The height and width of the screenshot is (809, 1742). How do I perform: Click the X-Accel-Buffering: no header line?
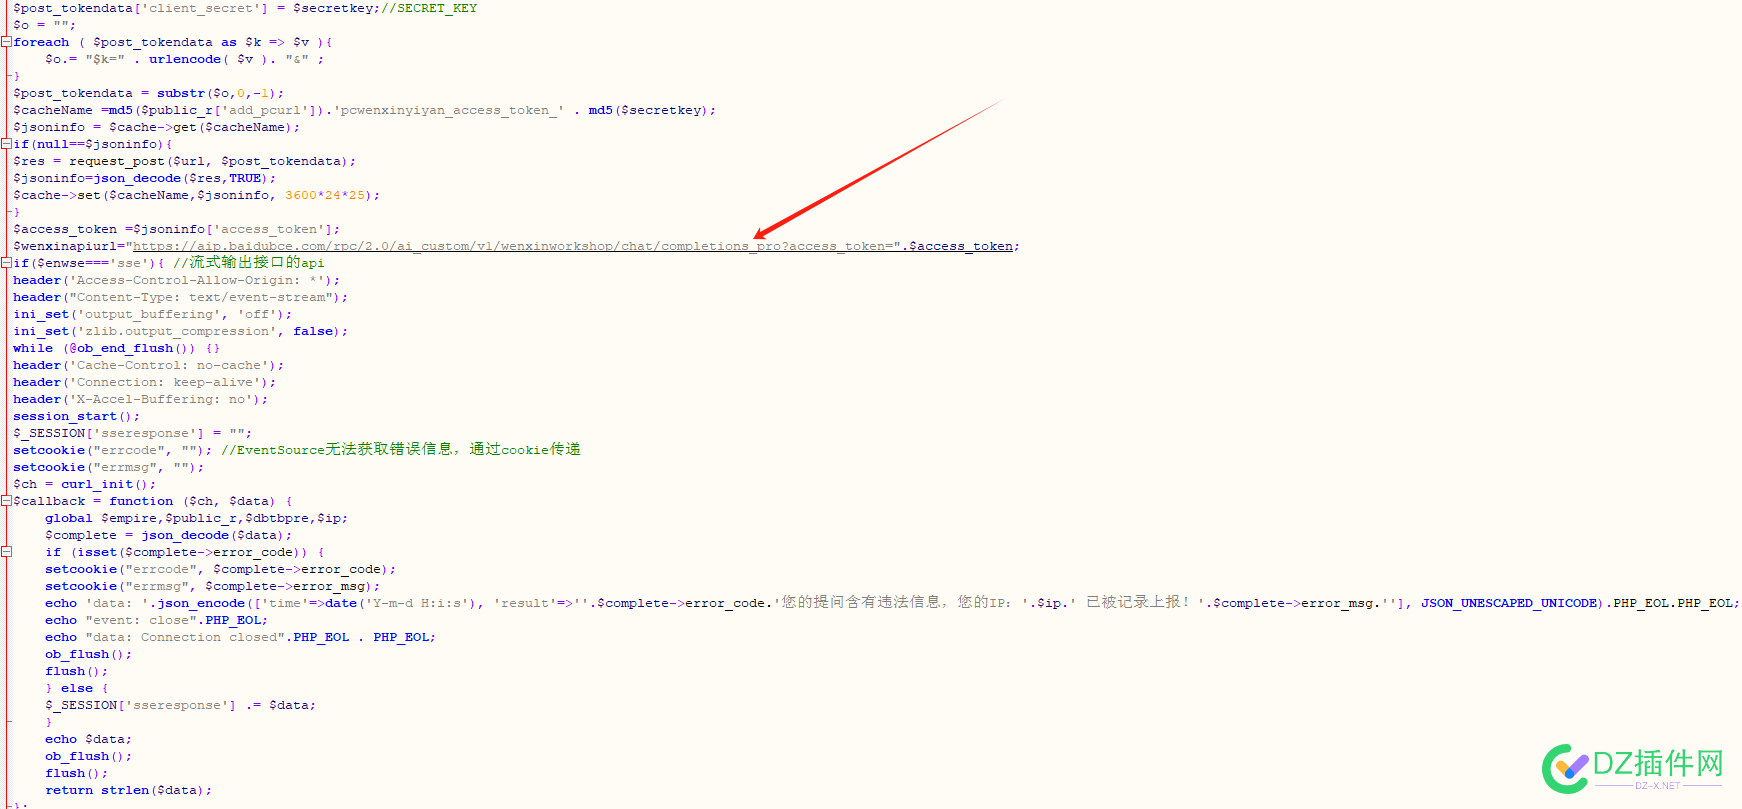click(140, 399)
